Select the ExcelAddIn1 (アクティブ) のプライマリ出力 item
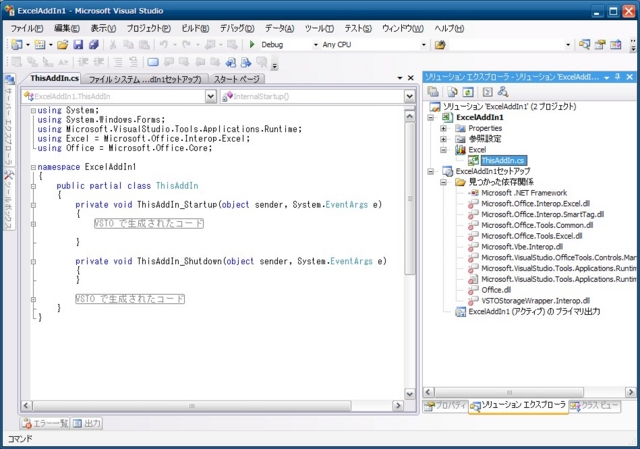 point(534,311)
